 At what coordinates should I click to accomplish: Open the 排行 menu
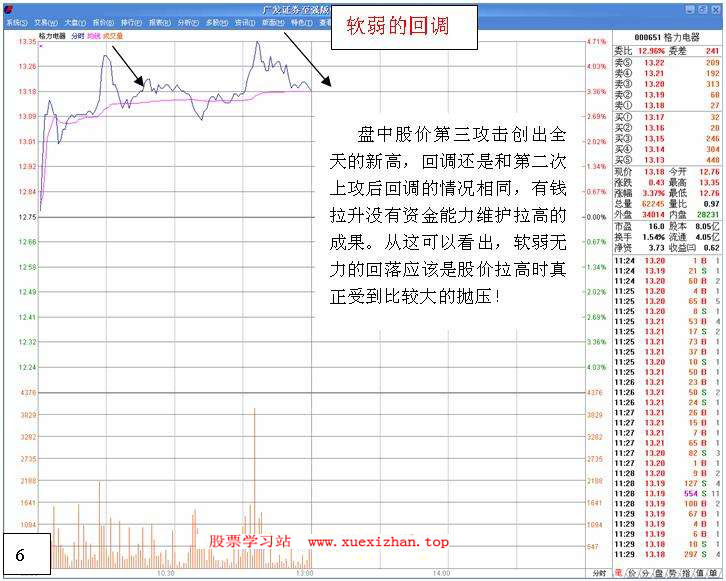[131, 21]
